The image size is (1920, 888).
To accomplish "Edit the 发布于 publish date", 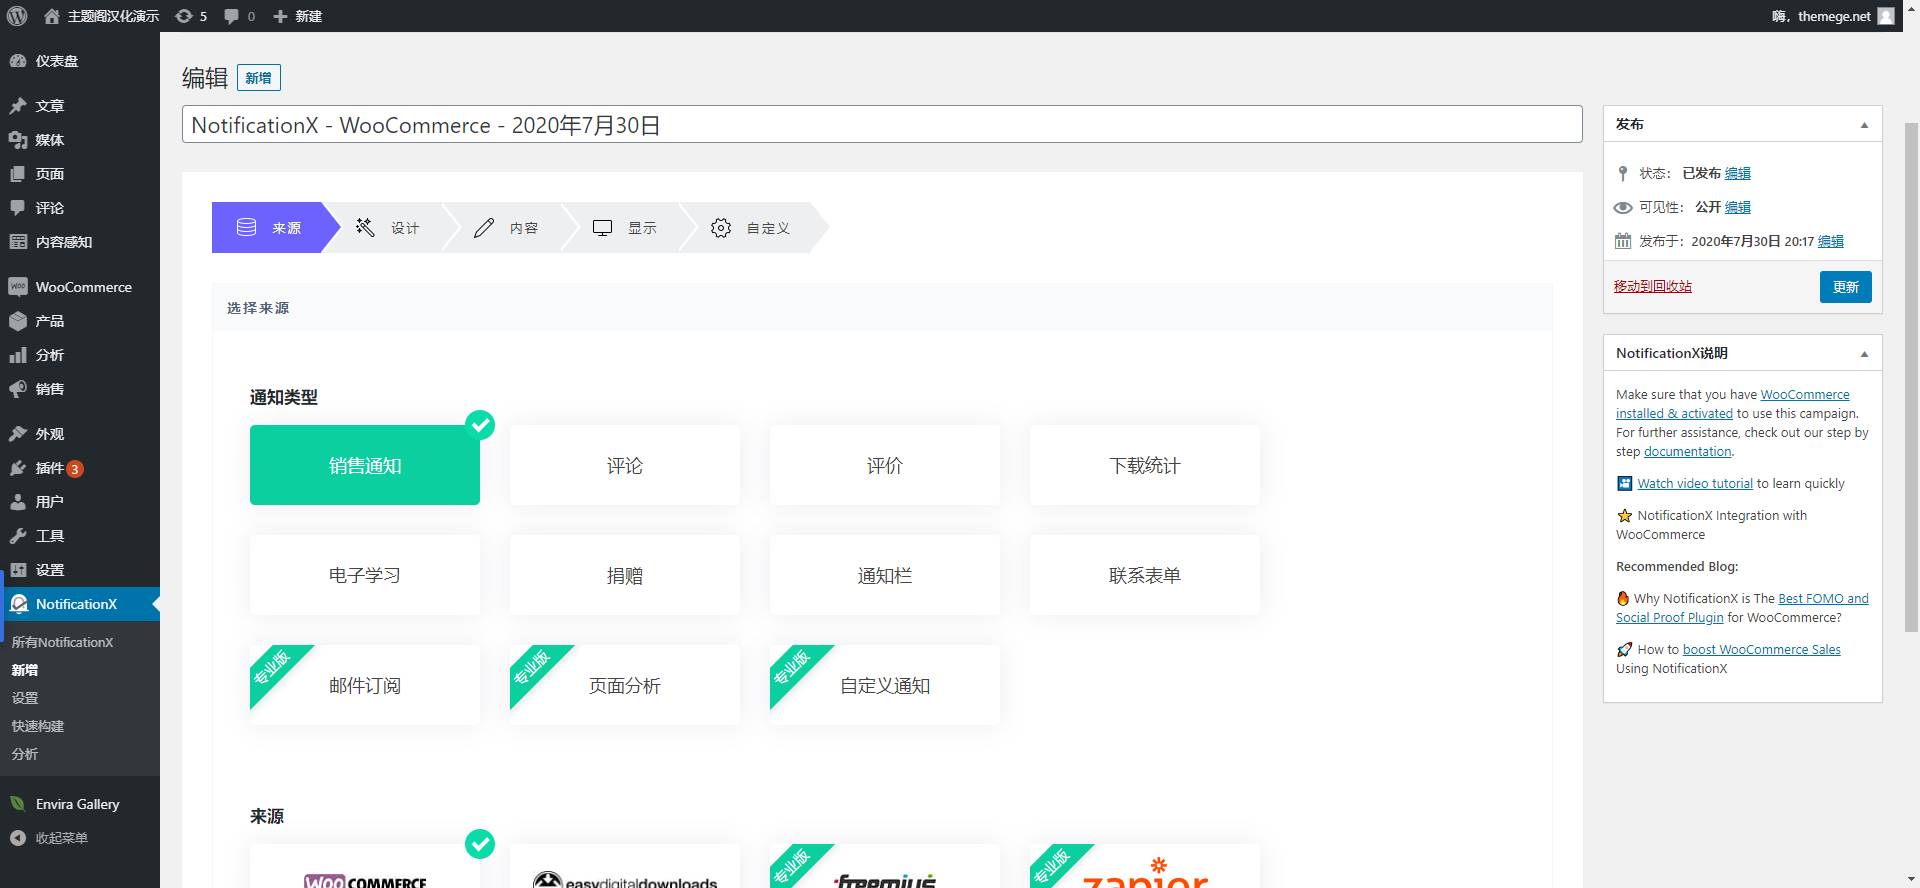I will click(x=1830, y=241).
